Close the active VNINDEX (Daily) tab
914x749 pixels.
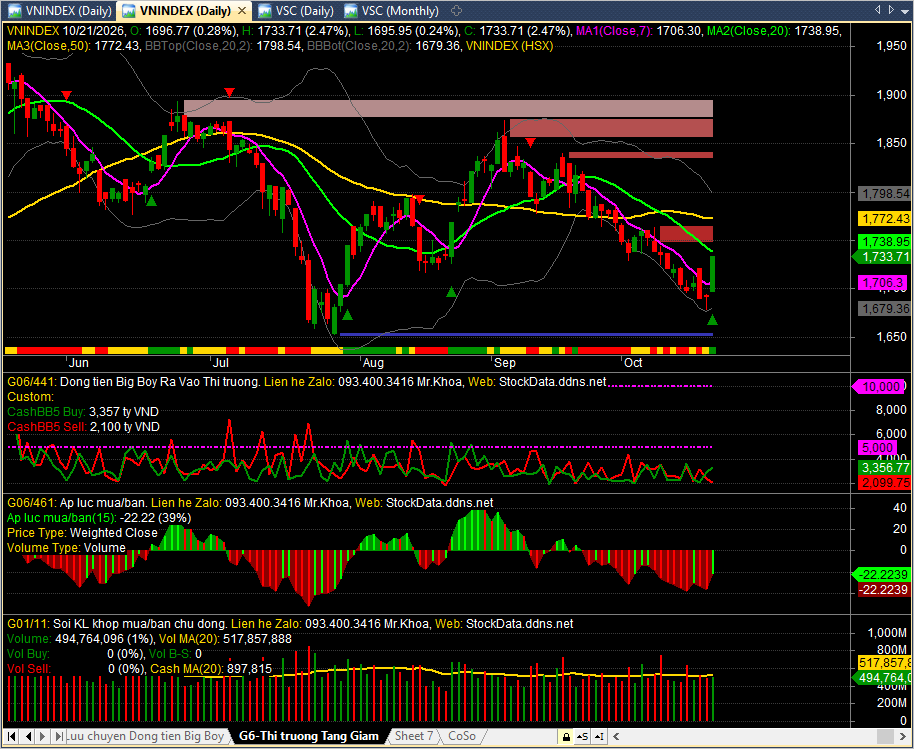click(243, 10)
